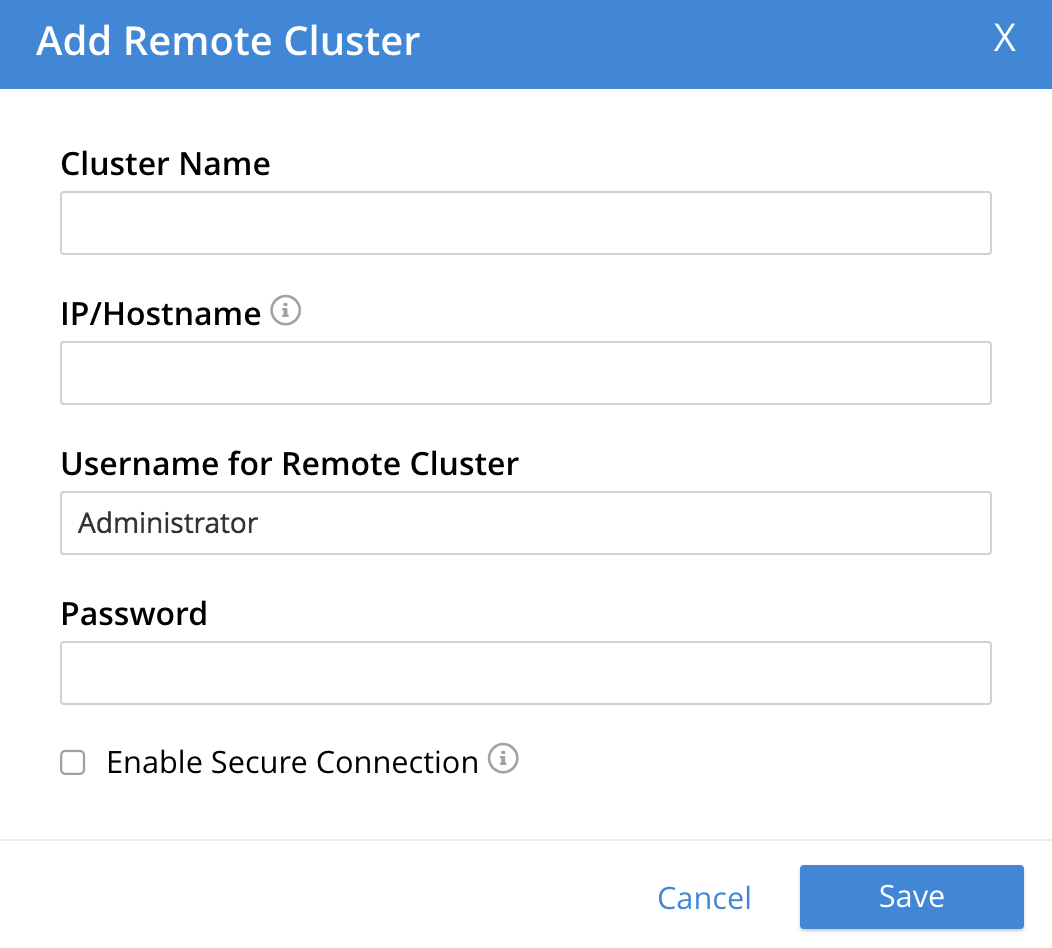Click inside the Password field
Screen dimensions: 1052x948
(x=526, y=672)
